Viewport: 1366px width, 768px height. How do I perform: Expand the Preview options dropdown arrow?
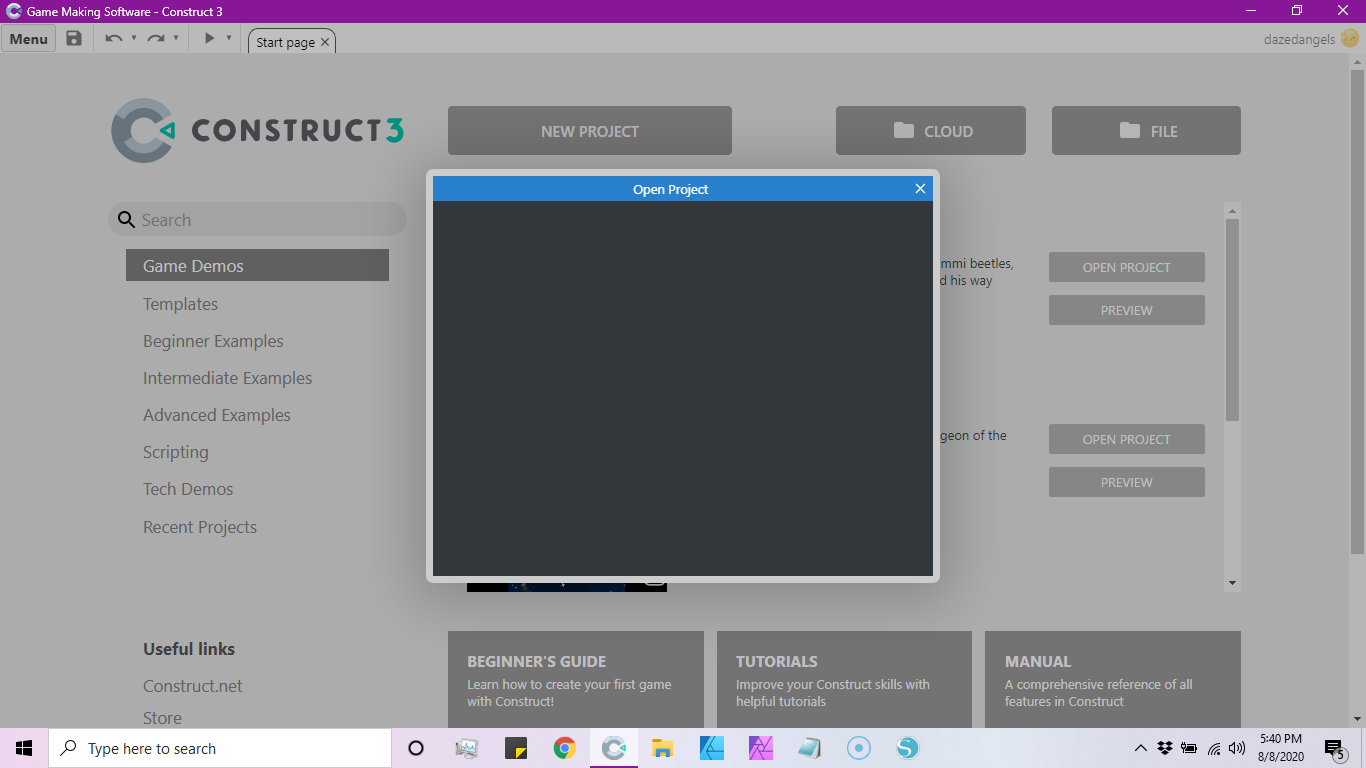pos(229,39)
